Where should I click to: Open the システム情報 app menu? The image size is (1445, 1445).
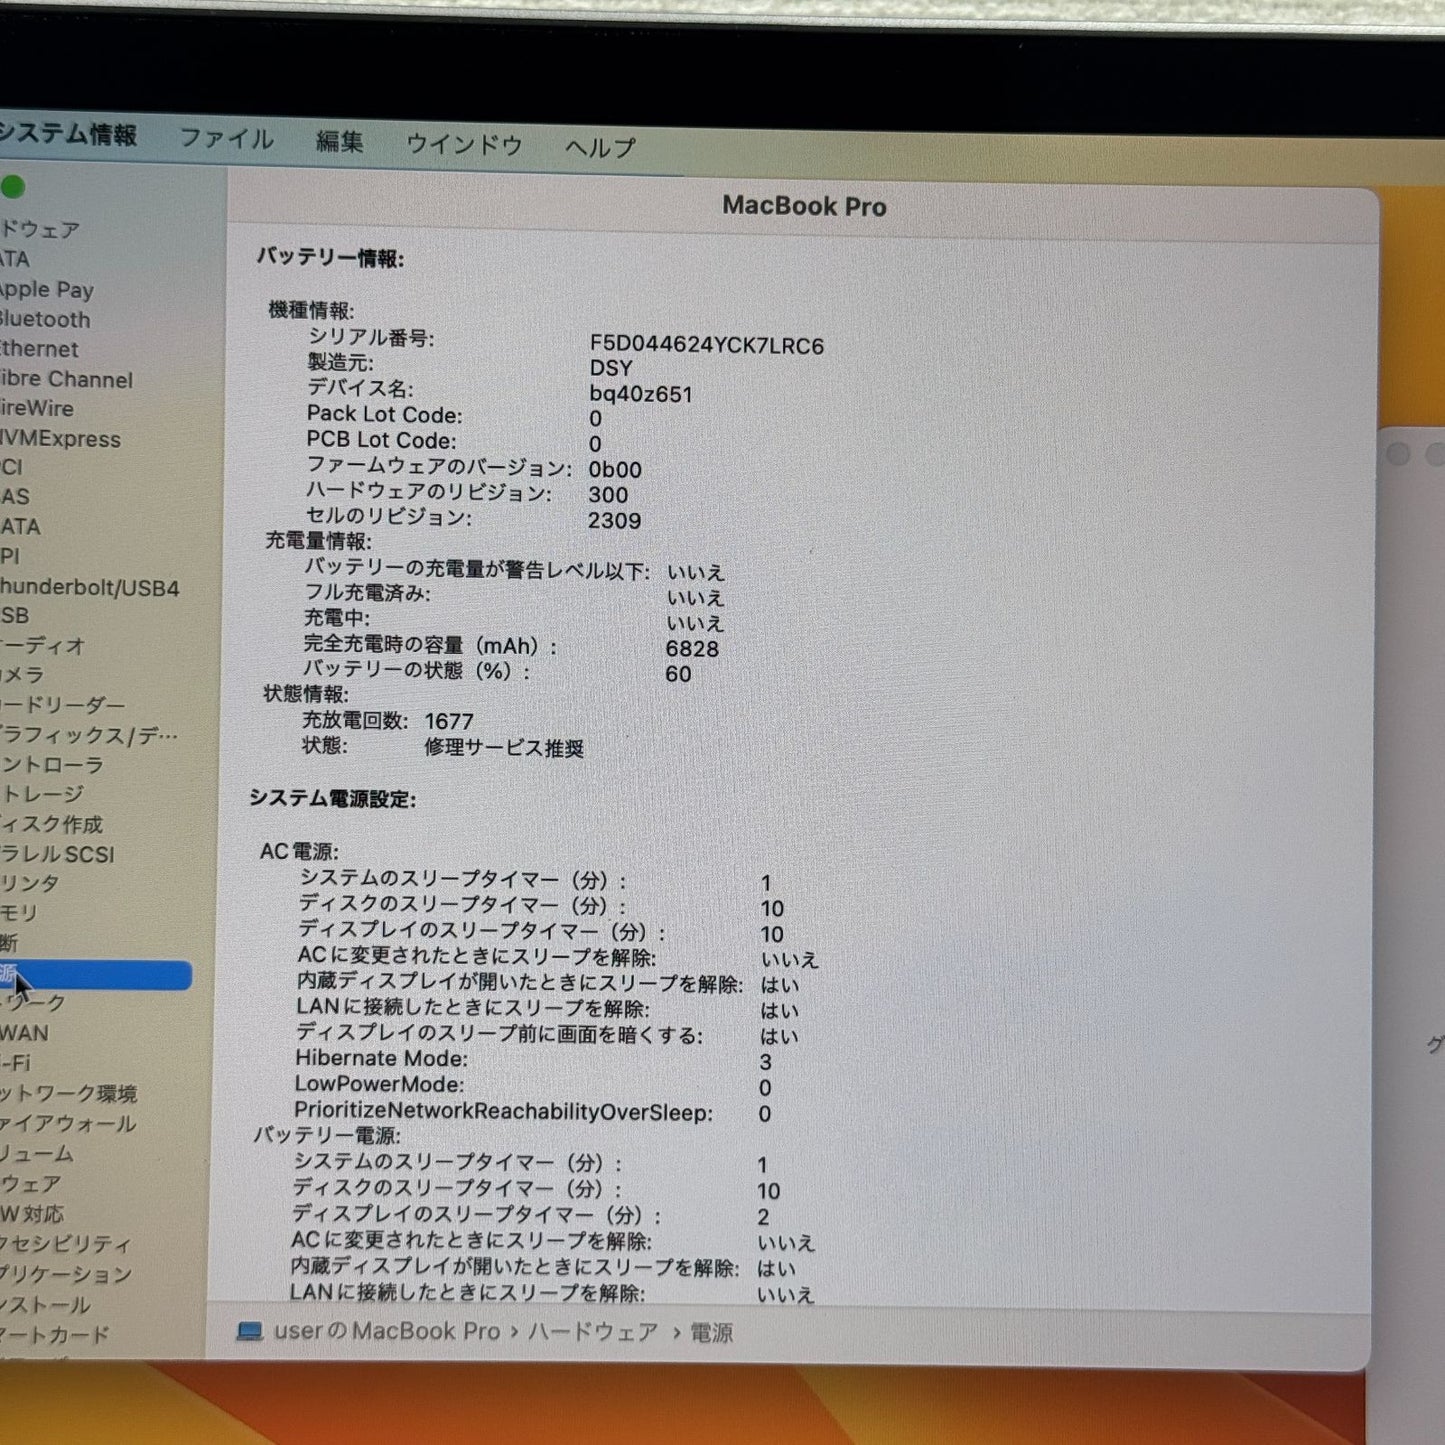coord(68,134)
